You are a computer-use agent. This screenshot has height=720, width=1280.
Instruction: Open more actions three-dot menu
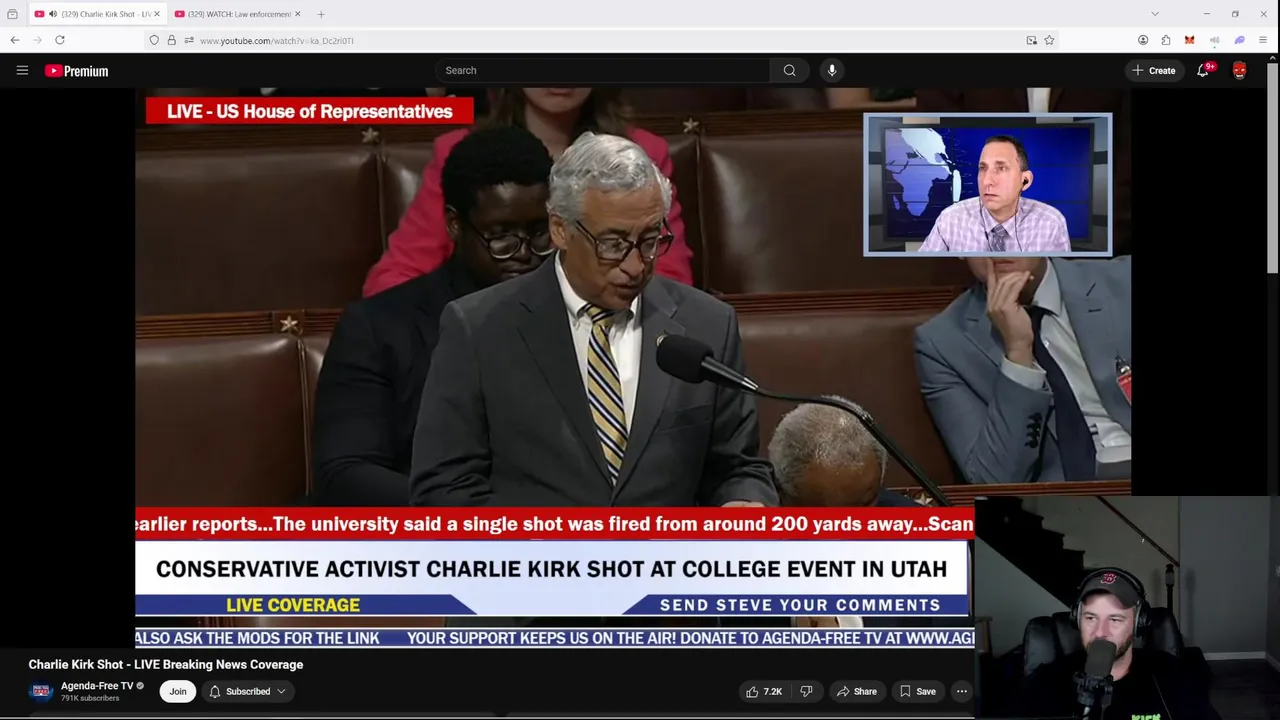[961, 691]
